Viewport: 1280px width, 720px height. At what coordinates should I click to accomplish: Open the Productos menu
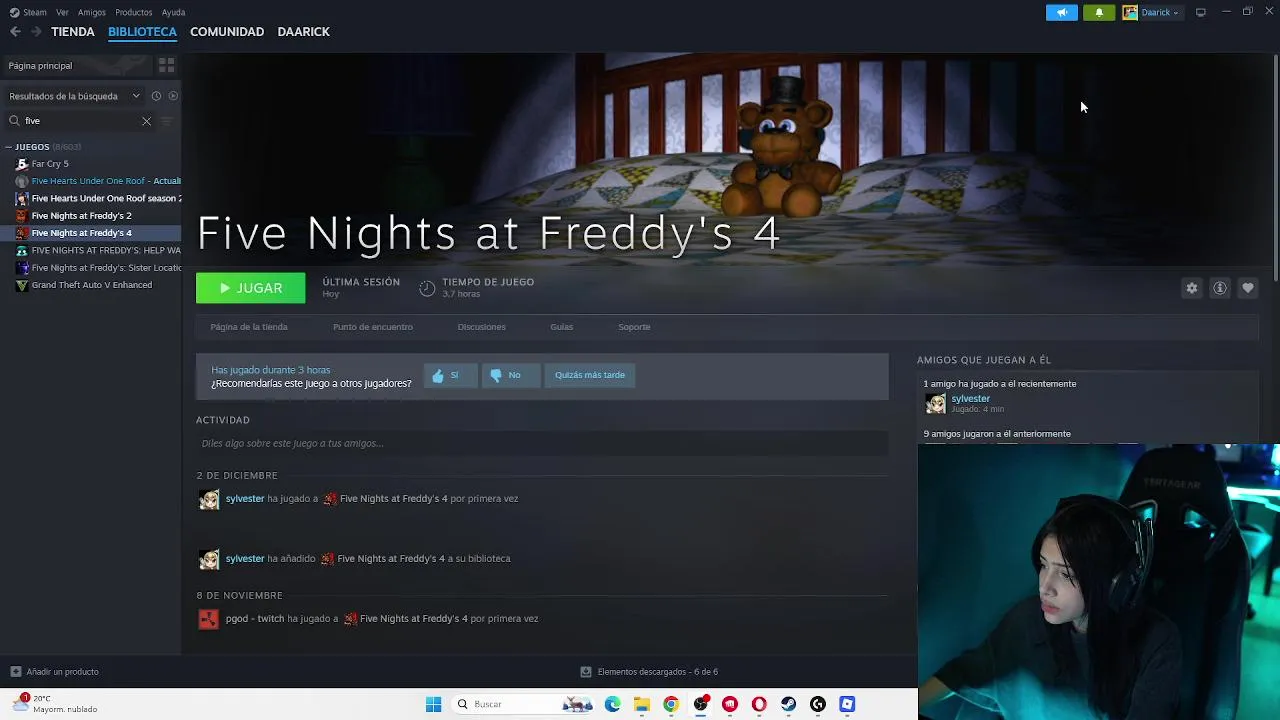tap(134, 12)
